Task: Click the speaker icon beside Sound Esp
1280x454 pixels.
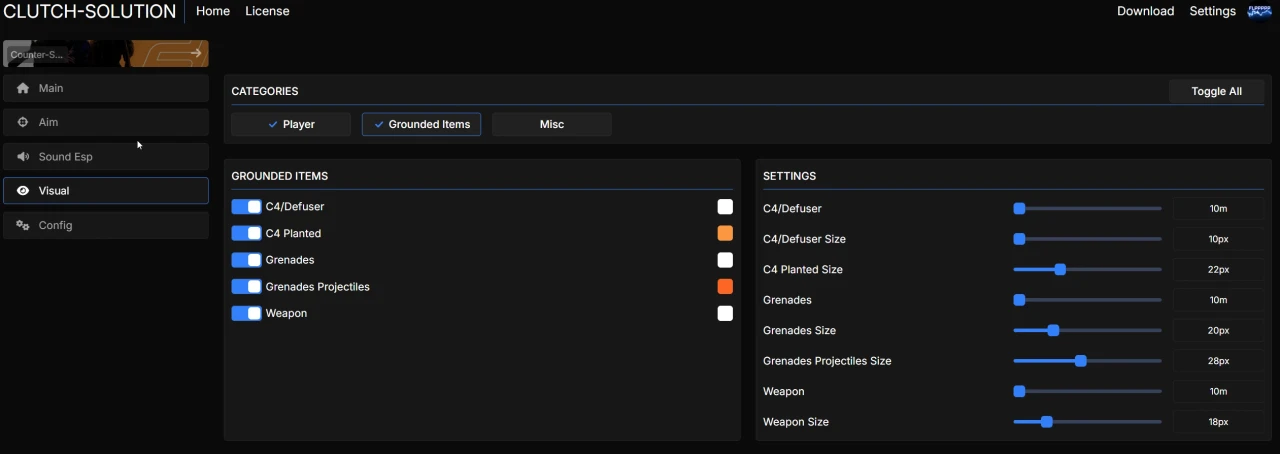Action: pyautogui.click(x=23, y=157)
